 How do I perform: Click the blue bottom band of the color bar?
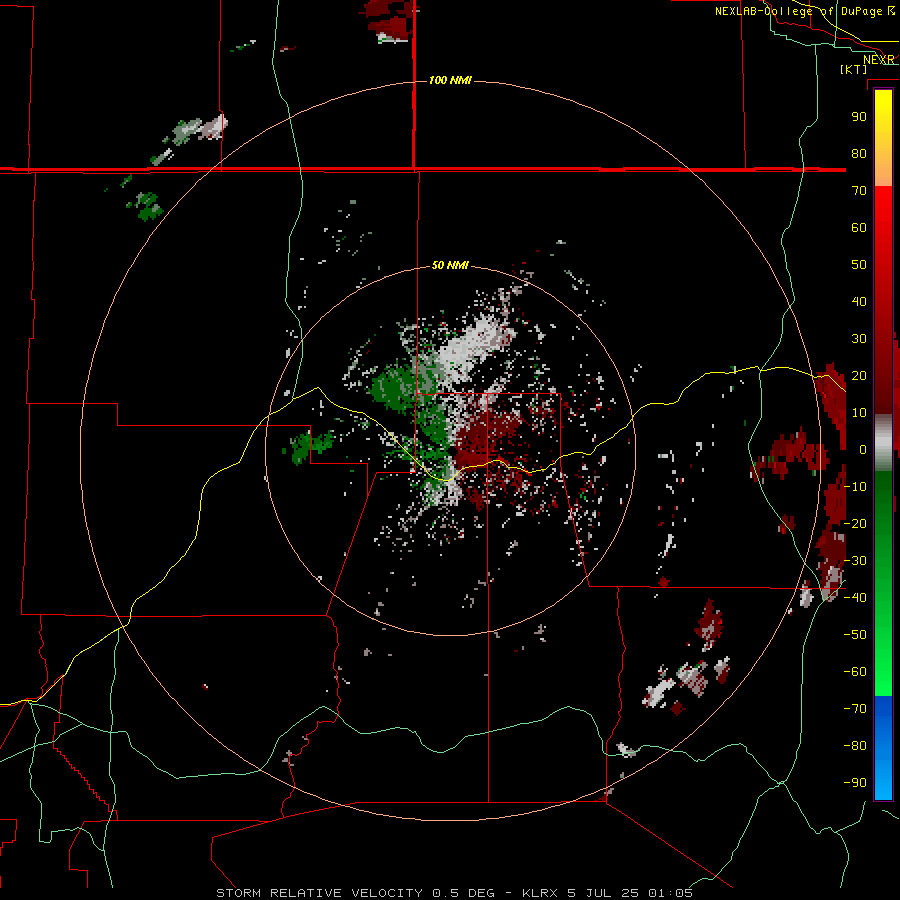883,748
